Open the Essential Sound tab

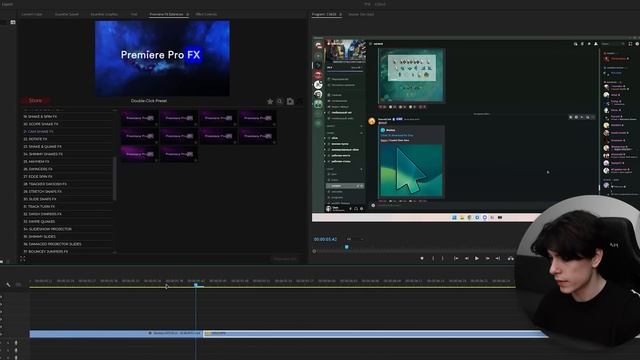tap(67, 14)
